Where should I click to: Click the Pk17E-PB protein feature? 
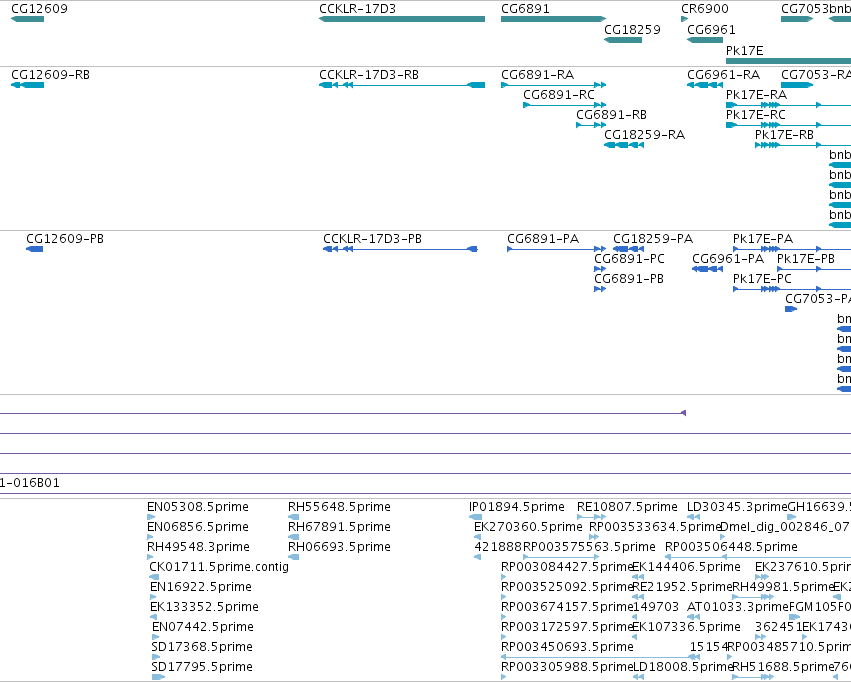pyautogui.click(x=814, y=269)
